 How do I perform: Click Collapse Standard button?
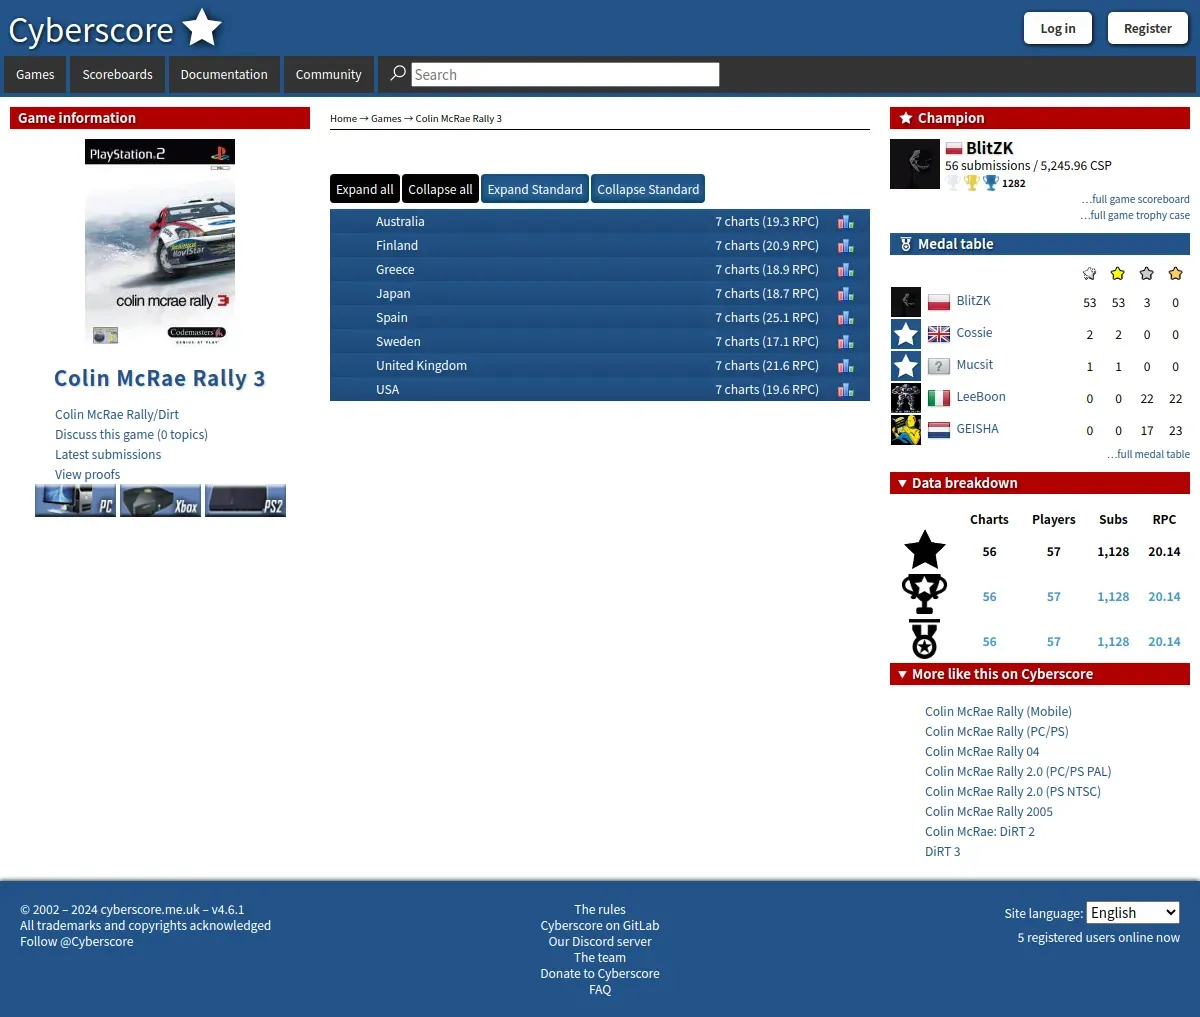click(x=648, y=189)
